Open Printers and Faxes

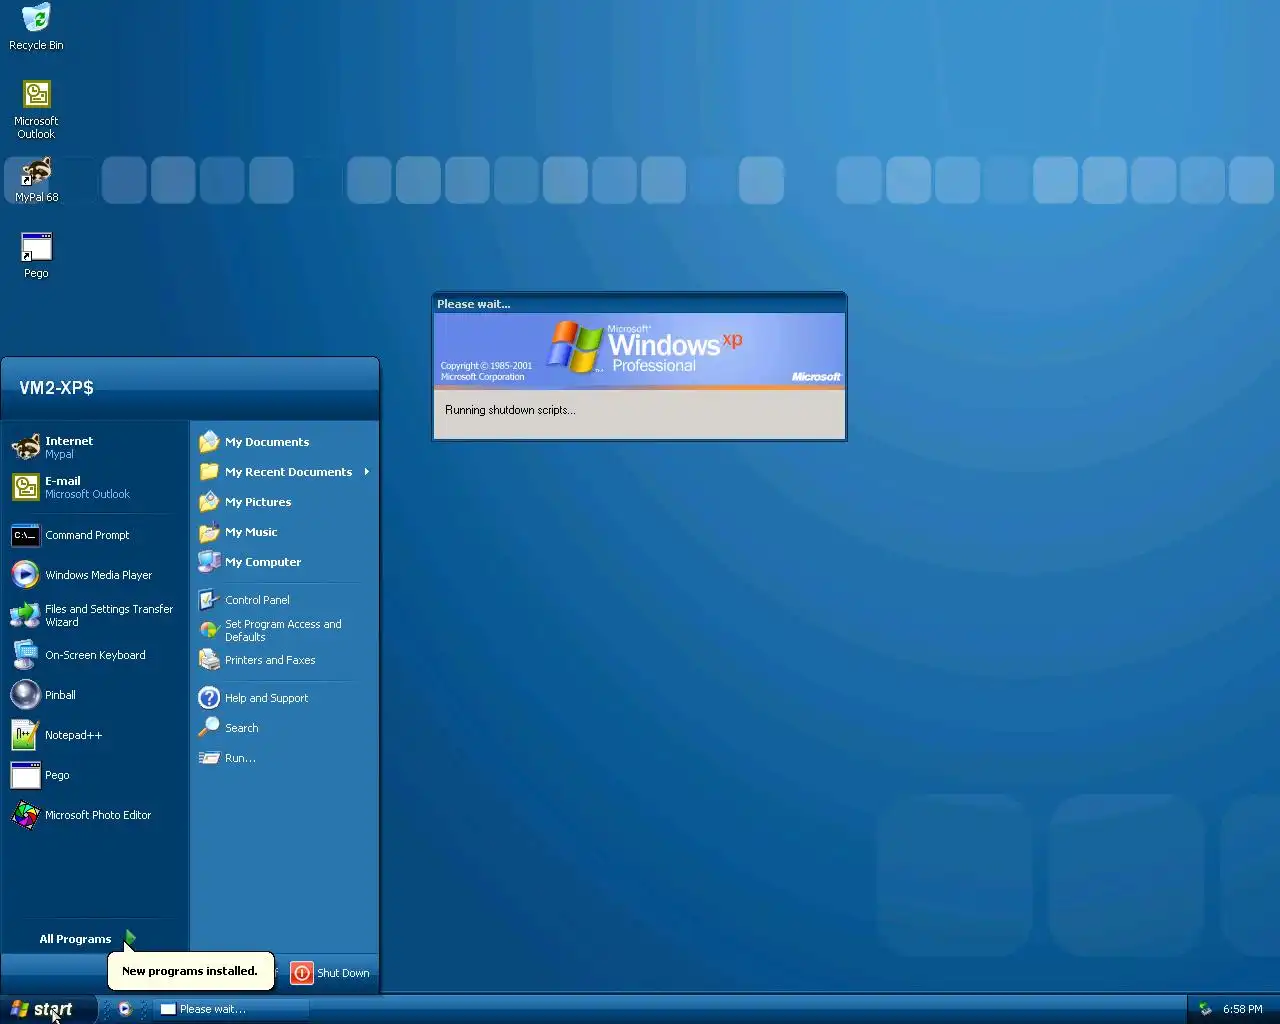pos(284,660)
